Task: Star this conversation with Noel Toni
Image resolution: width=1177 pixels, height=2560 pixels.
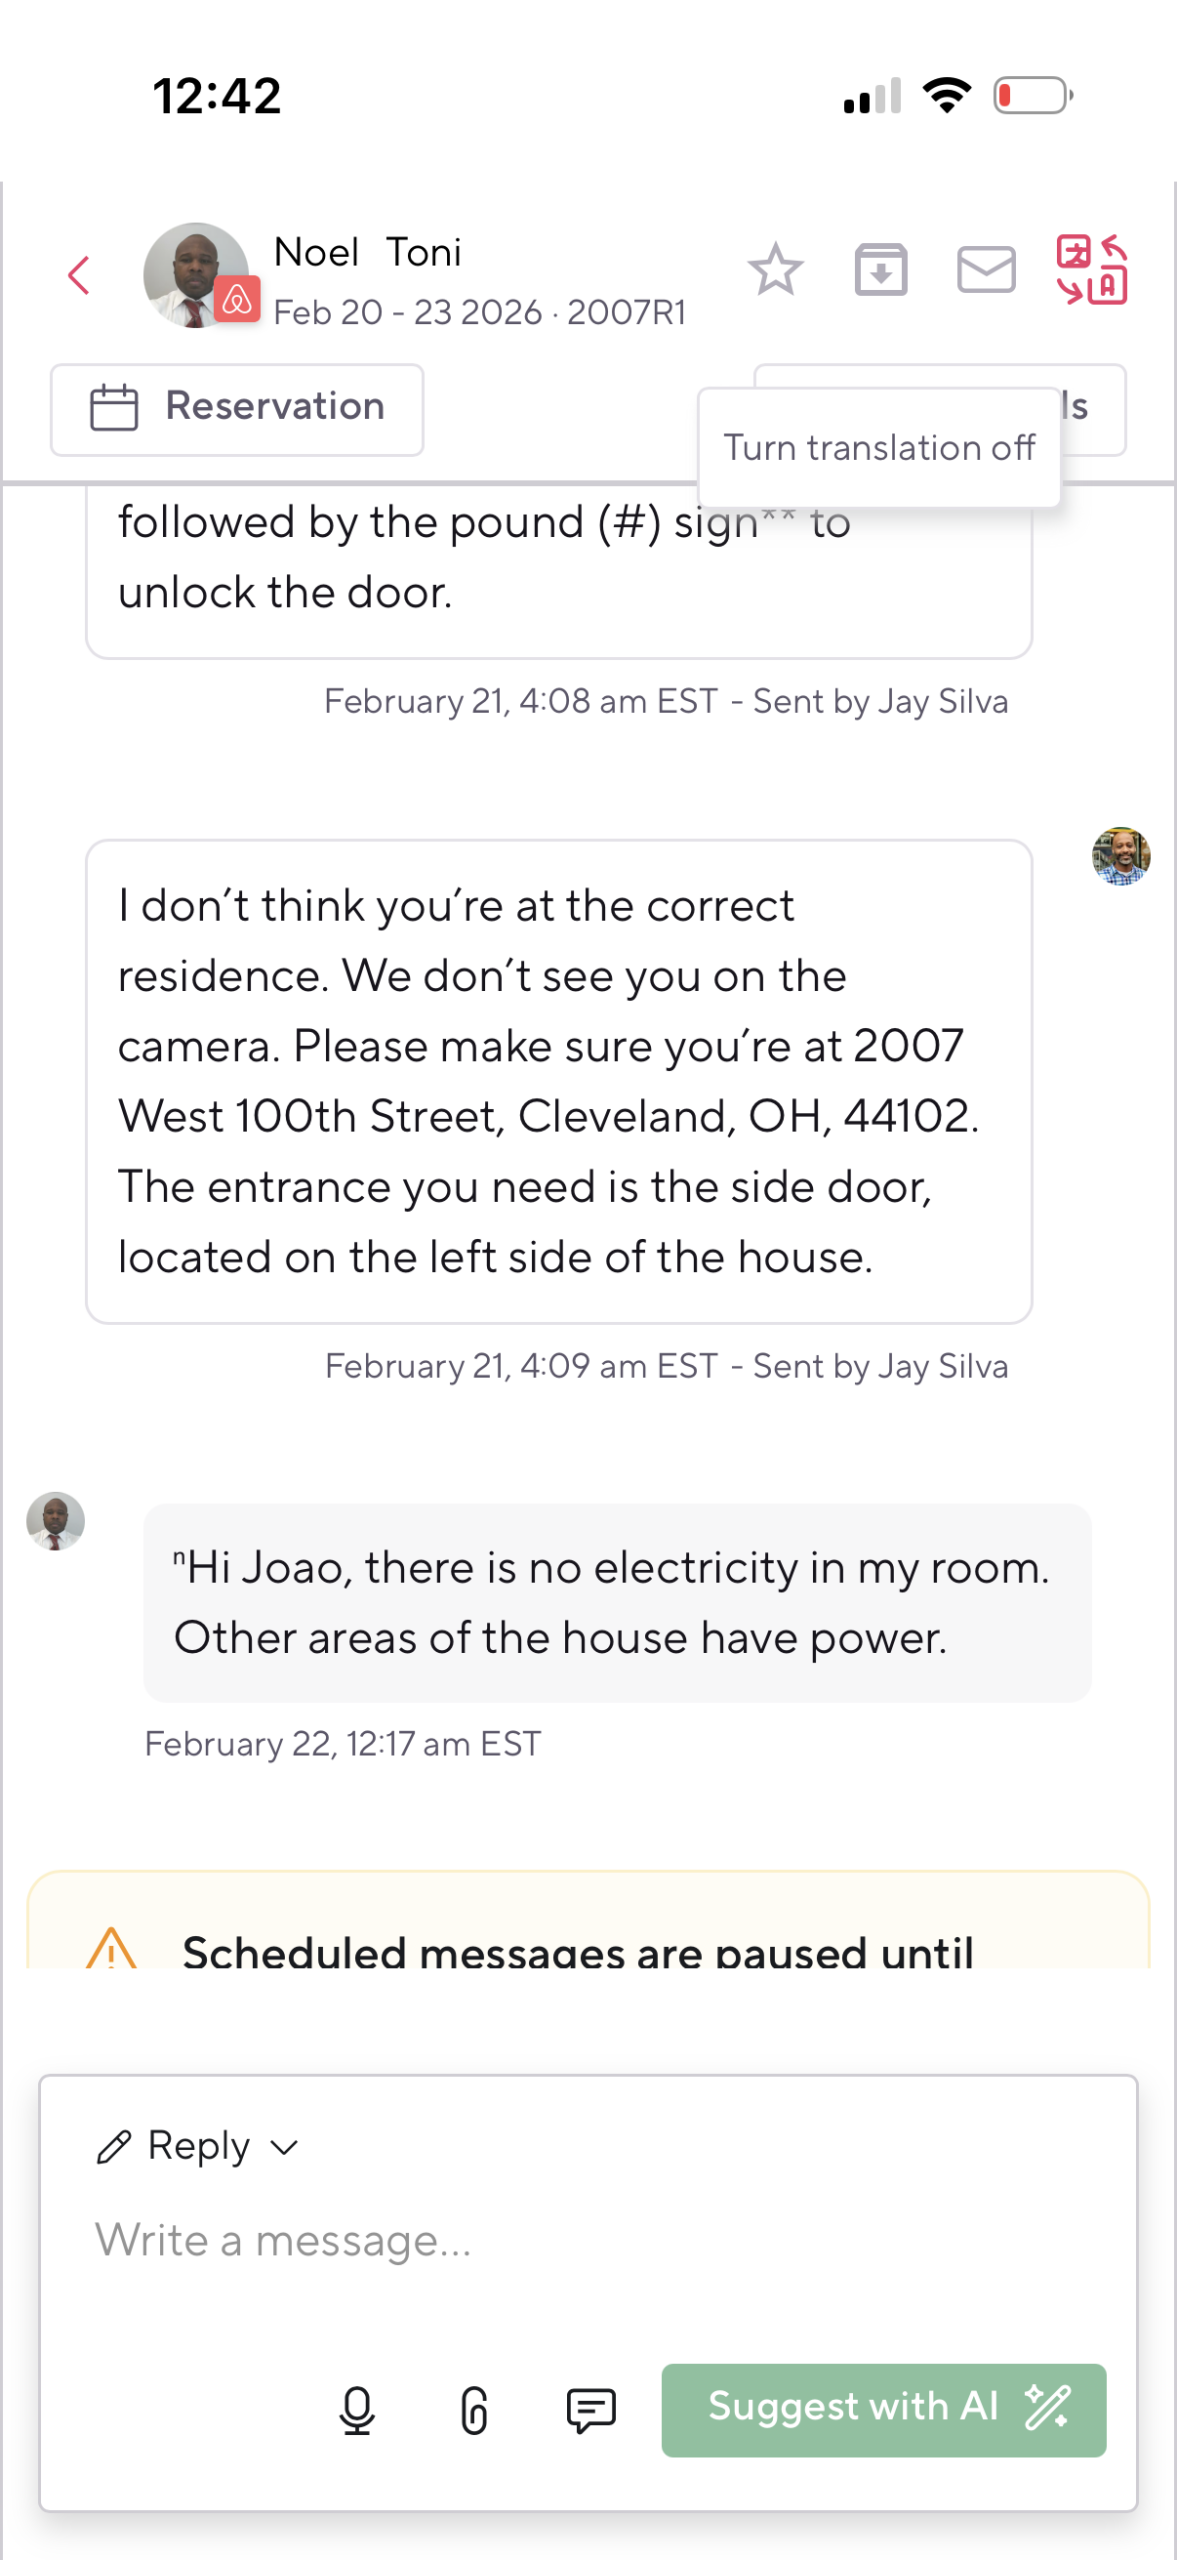Action: point(775,270)
